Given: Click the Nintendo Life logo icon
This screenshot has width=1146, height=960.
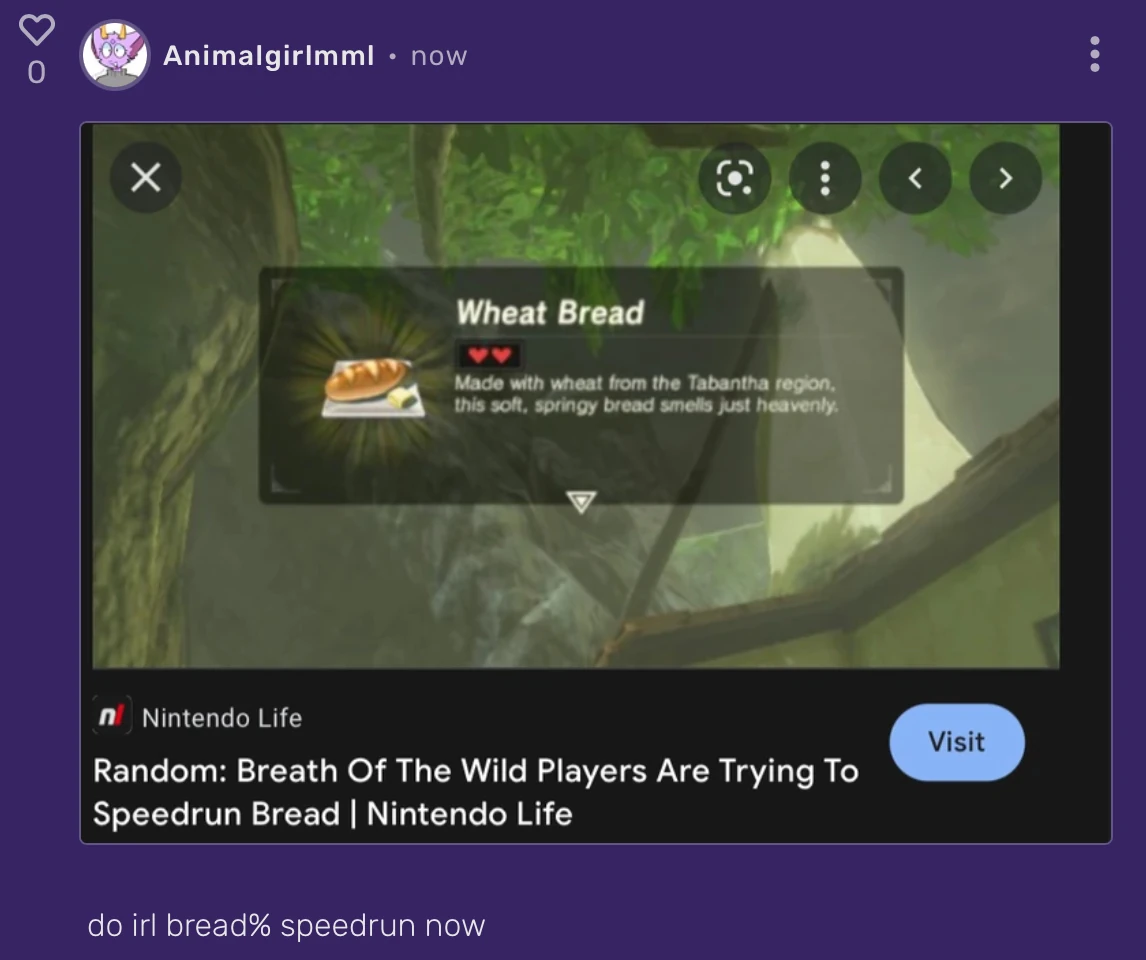Looking at the screenshot, I should coord(112,715).
